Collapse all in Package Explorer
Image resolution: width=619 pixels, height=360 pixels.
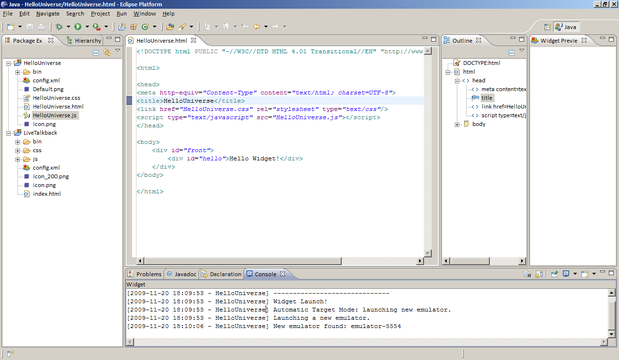coord(96,52)
